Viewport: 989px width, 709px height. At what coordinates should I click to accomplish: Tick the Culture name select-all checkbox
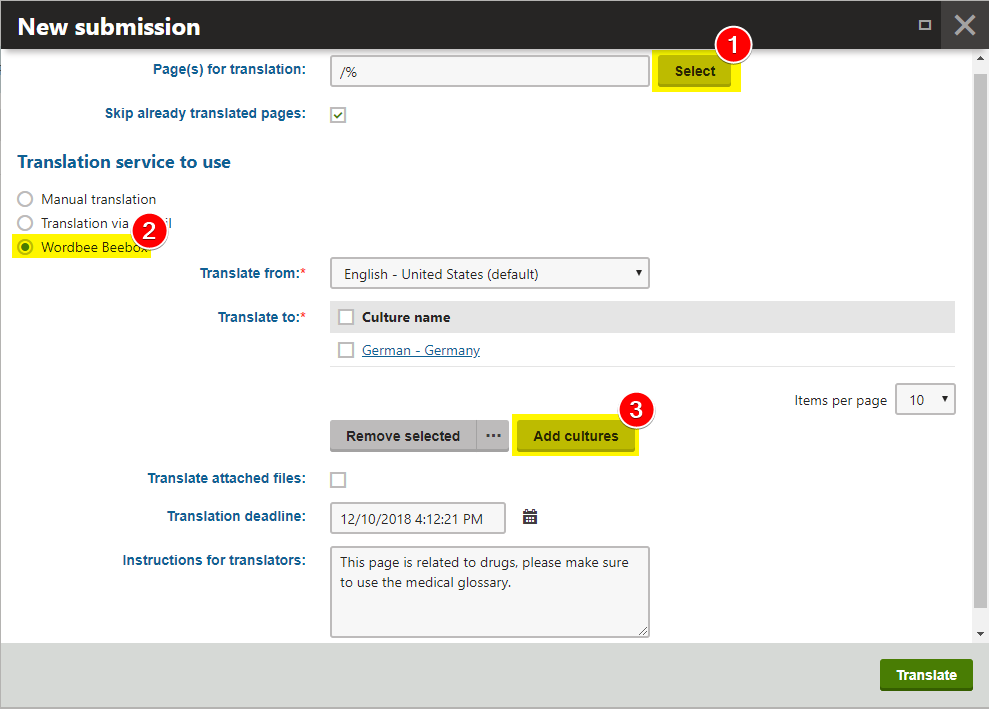tap(346, 317)
